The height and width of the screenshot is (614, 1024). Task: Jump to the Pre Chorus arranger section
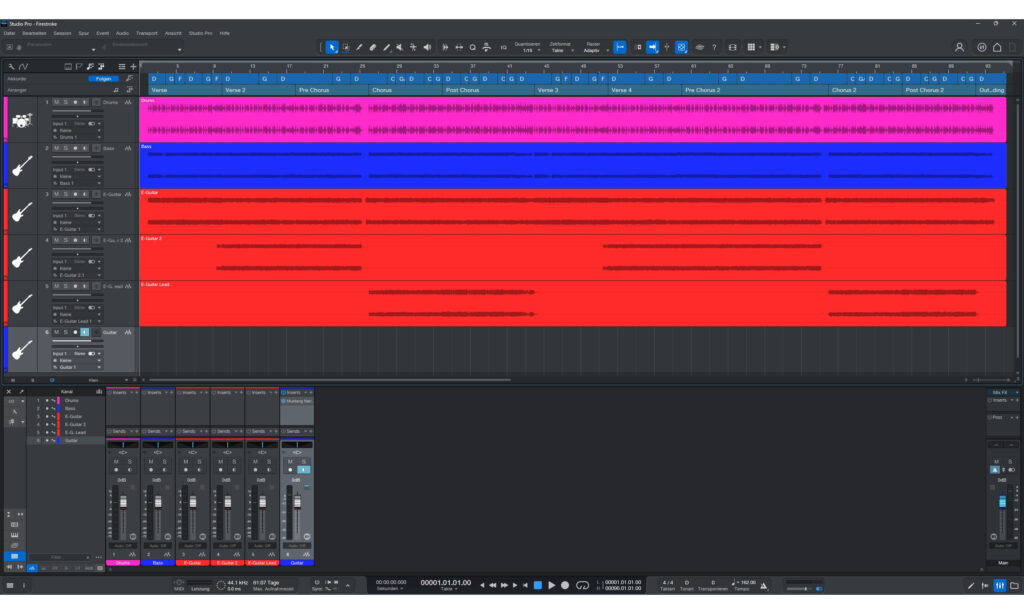(315, 90)
